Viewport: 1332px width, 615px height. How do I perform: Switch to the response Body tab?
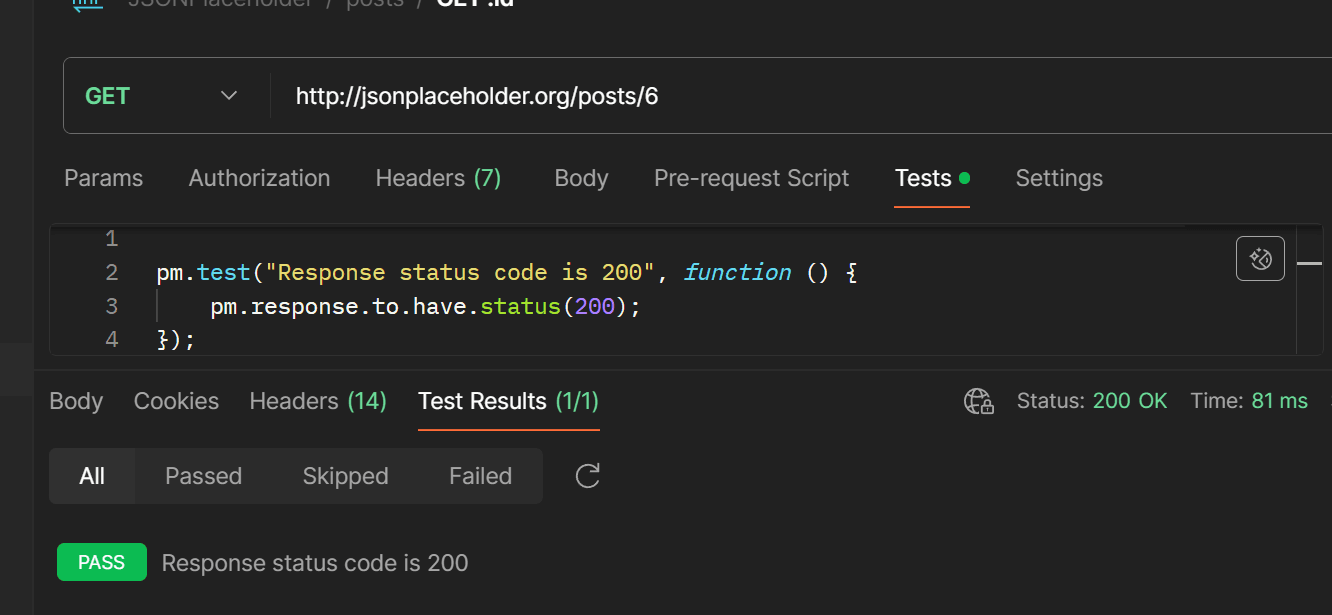pyautogui.click(x=76, y=401)
